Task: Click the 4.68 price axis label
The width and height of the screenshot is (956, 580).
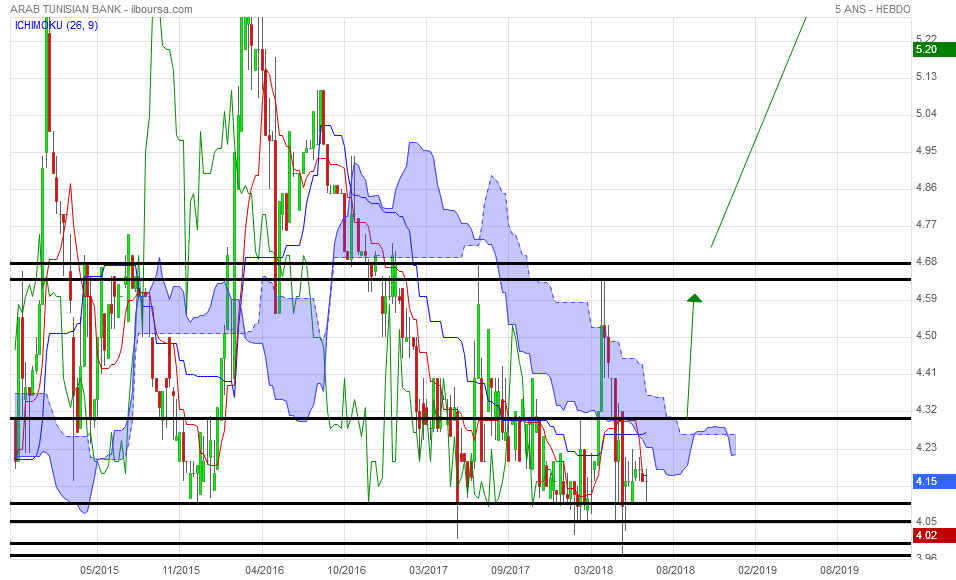Action: click(927, 262)
